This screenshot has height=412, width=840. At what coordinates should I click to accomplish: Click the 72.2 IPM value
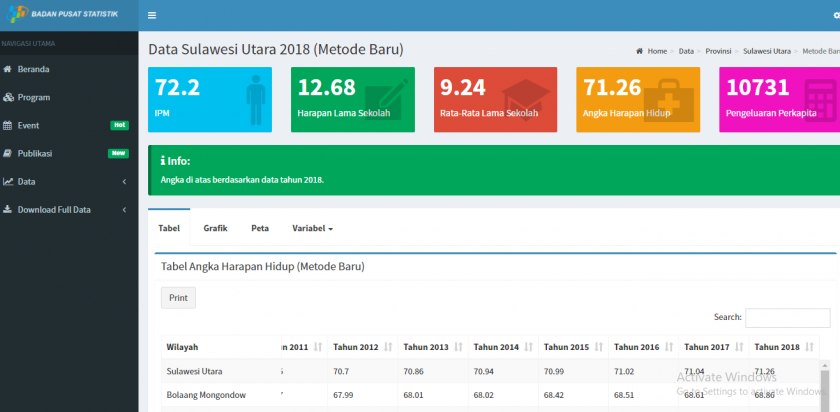[177, 87]
